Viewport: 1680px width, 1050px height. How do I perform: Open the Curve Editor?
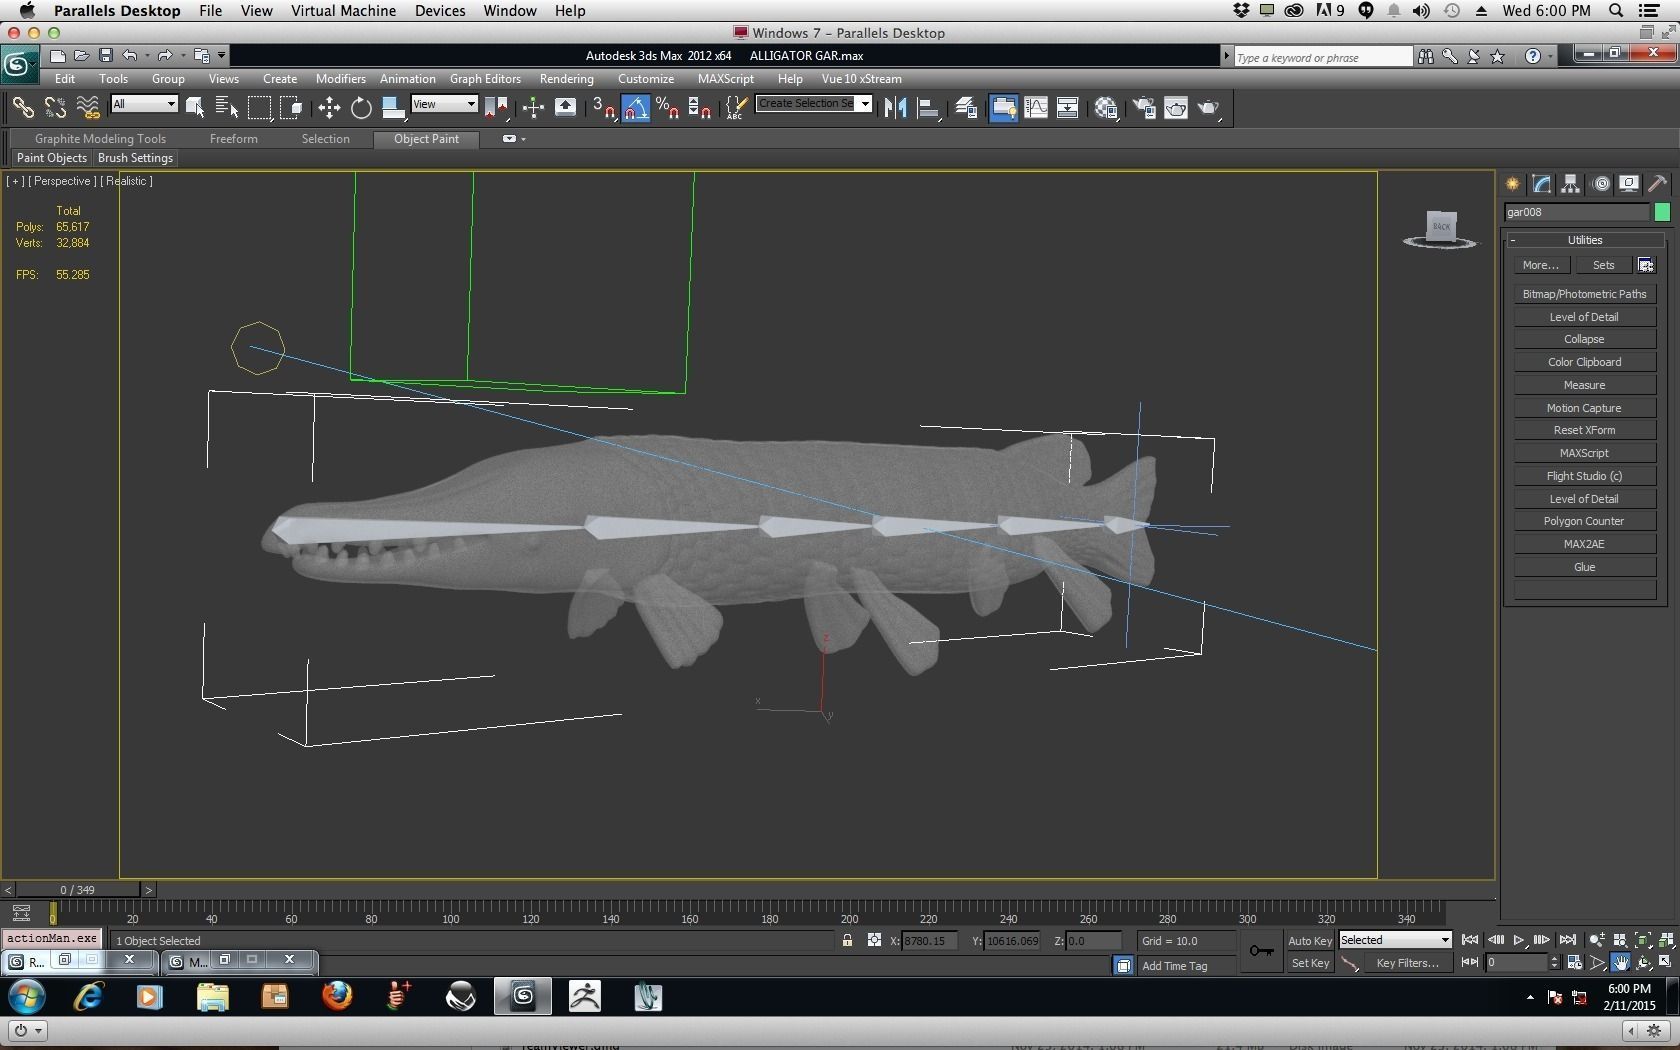pos(1036,107)
